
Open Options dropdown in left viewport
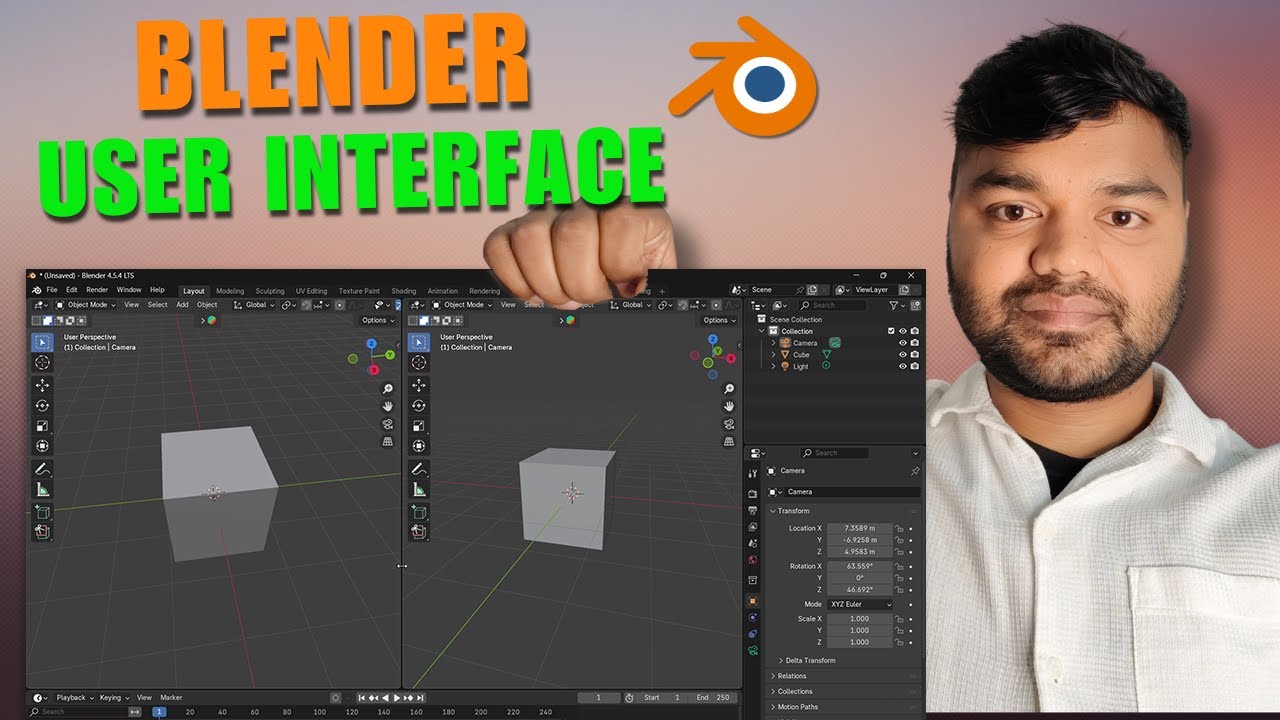tap(379, 320)
